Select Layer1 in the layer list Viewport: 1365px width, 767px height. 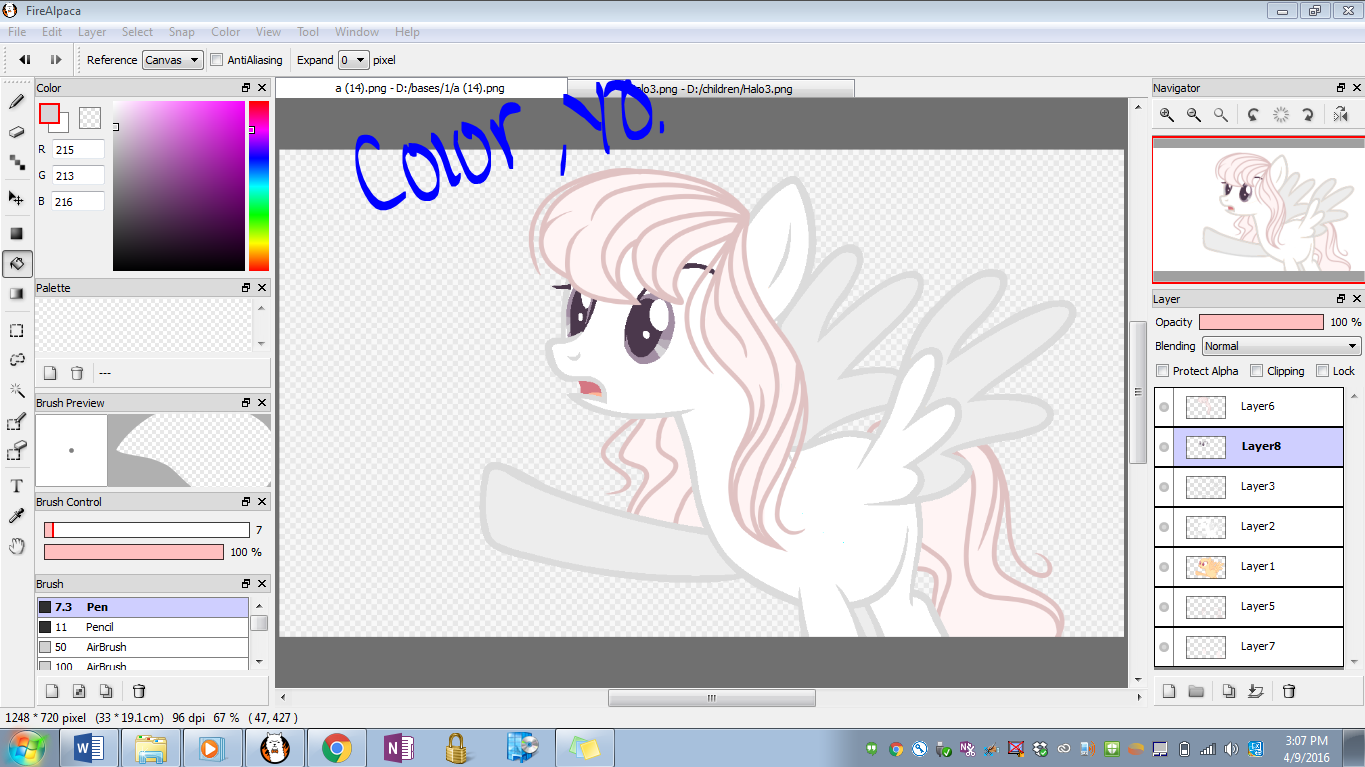click(1257, 567)
